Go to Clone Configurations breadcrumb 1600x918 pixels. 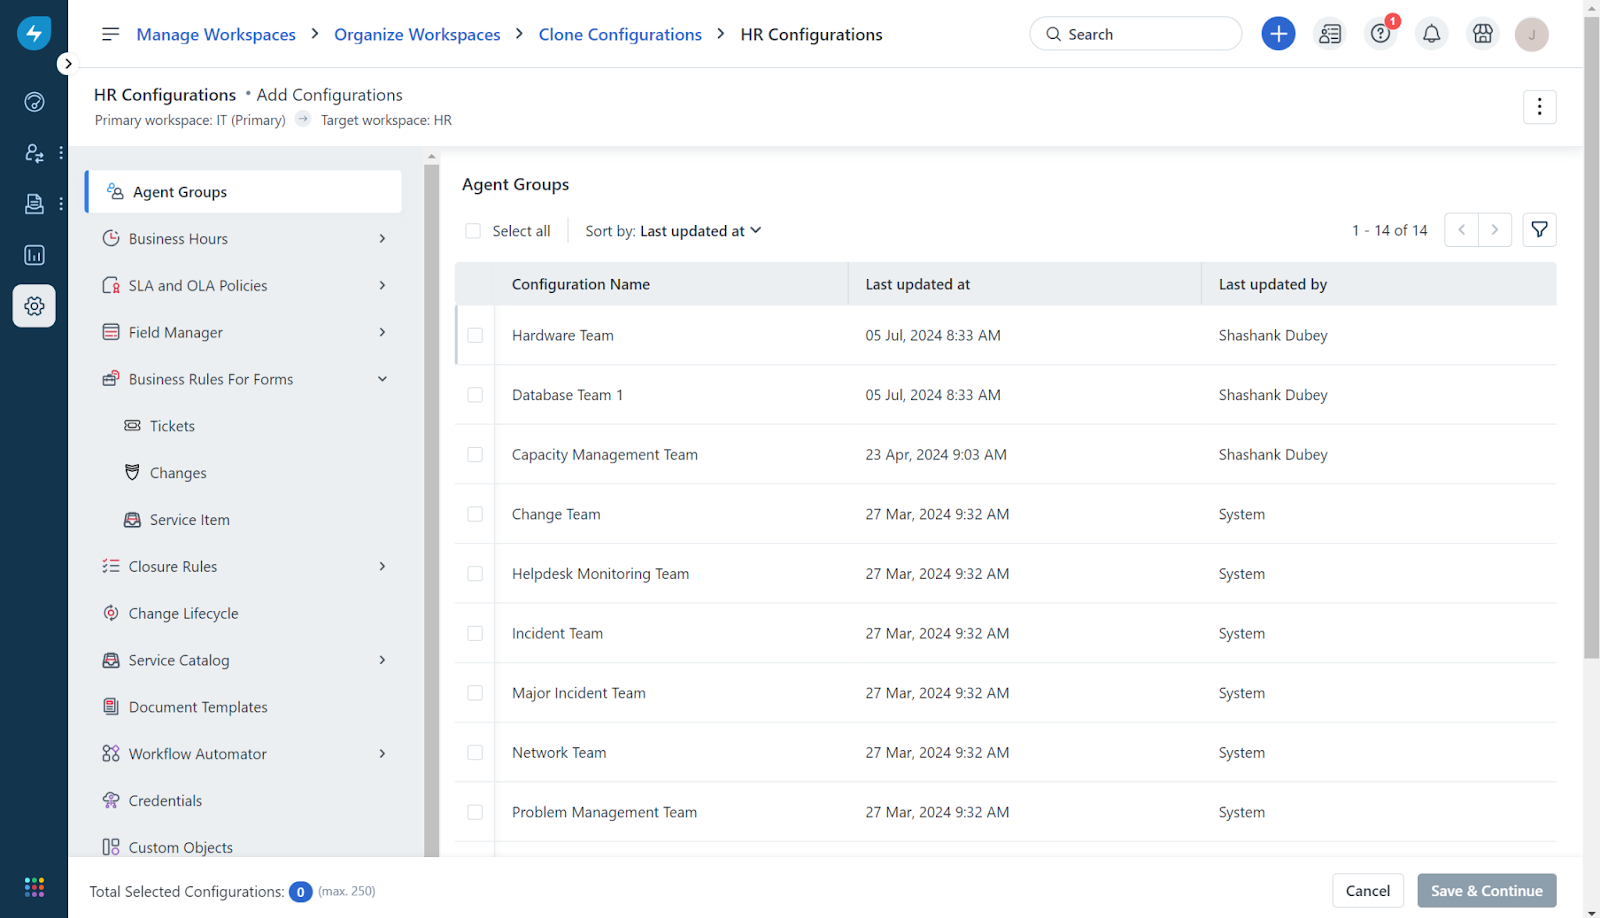click(x=620, y=34)
